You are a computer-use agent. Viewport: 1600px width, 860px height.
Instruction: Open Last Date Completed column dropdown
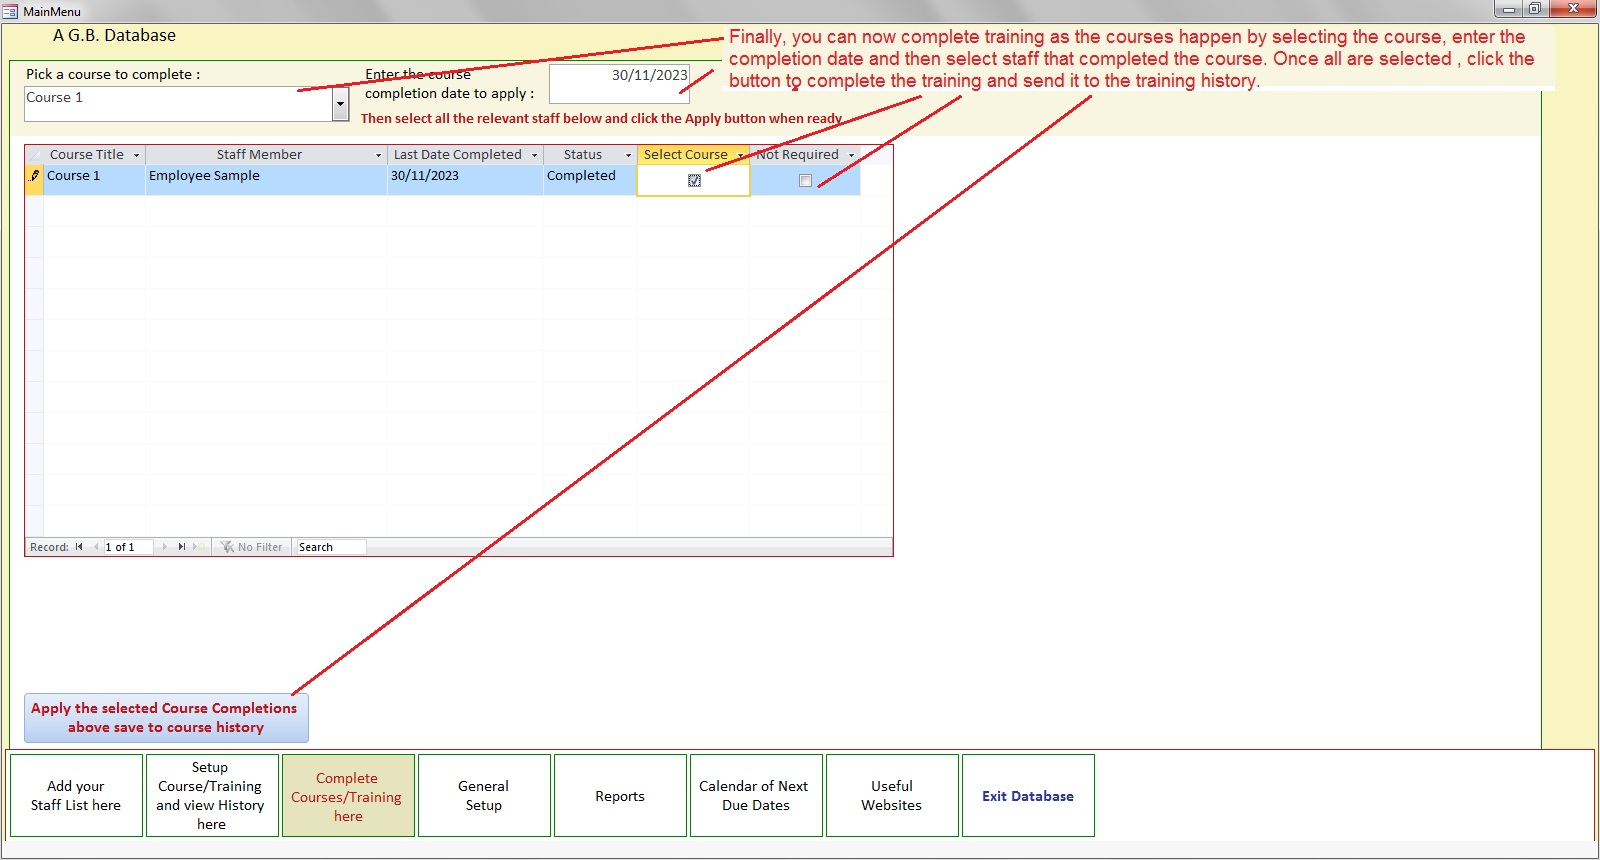[534, 155]
